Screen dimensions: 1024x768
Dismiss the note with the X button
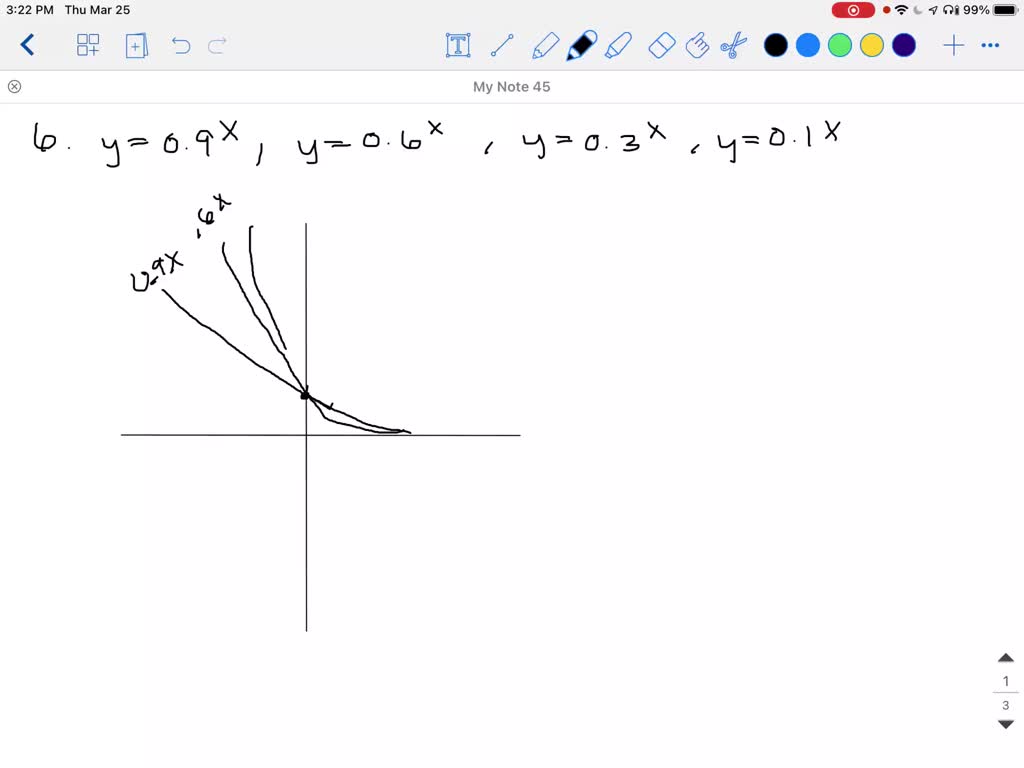(14, 86)
